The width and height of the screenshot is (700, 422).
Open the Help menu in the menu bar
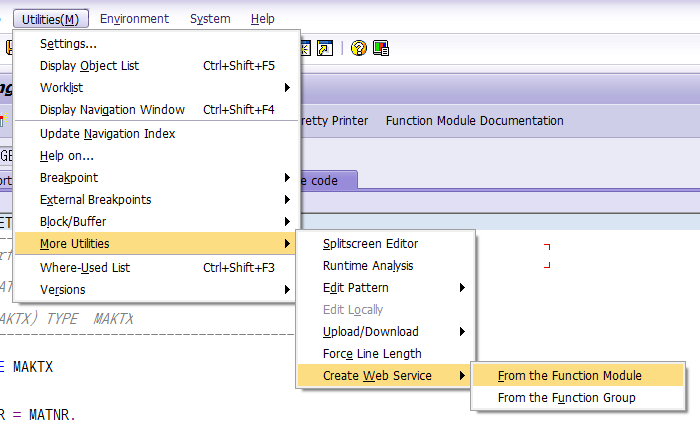[x=262, y=19]
